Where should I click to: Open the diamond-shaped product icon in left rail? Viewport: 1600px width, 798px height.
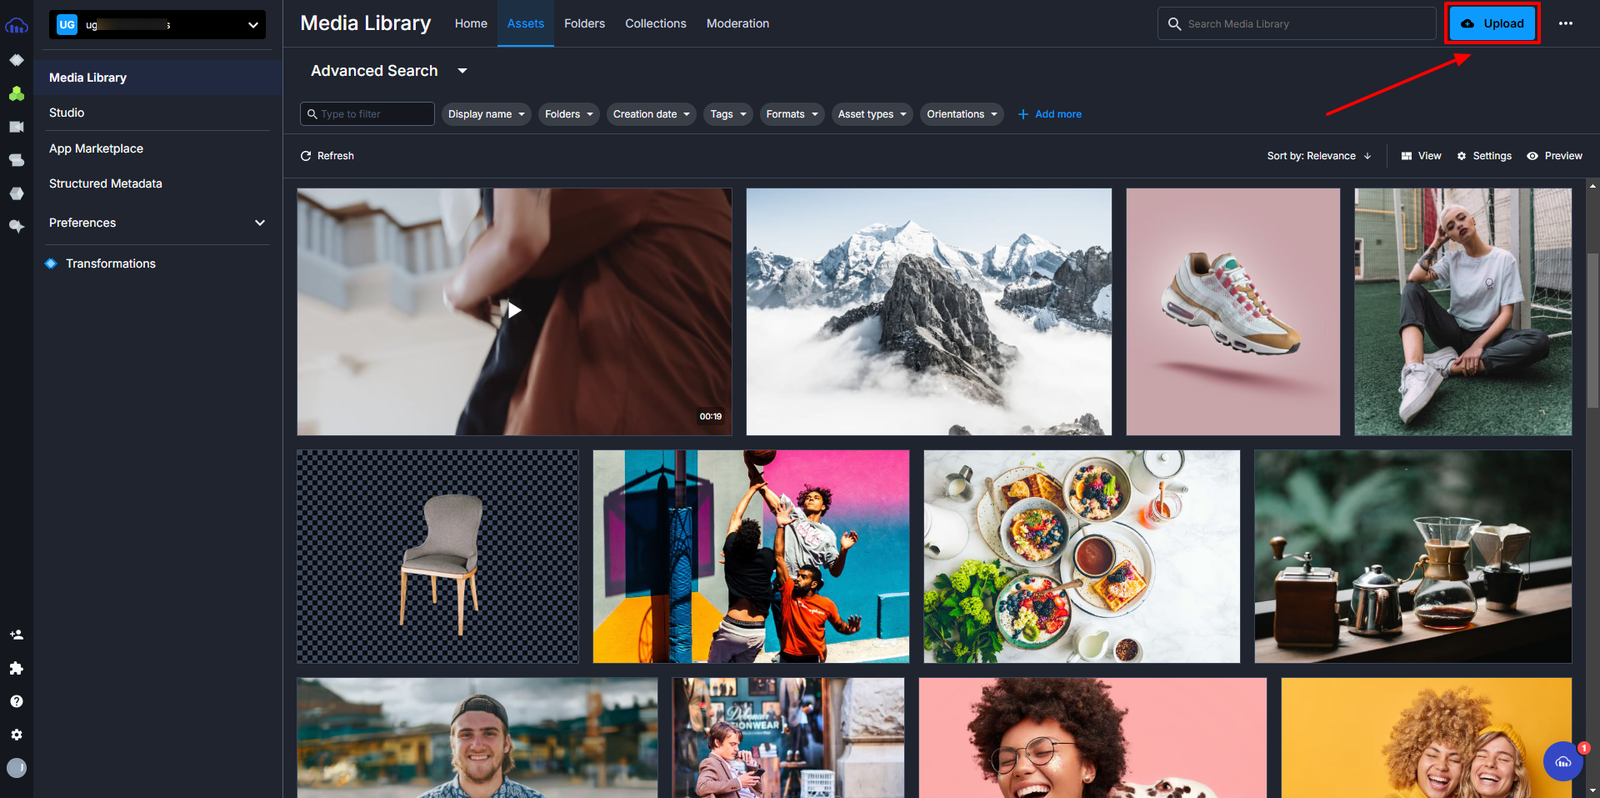pos(16,60)
